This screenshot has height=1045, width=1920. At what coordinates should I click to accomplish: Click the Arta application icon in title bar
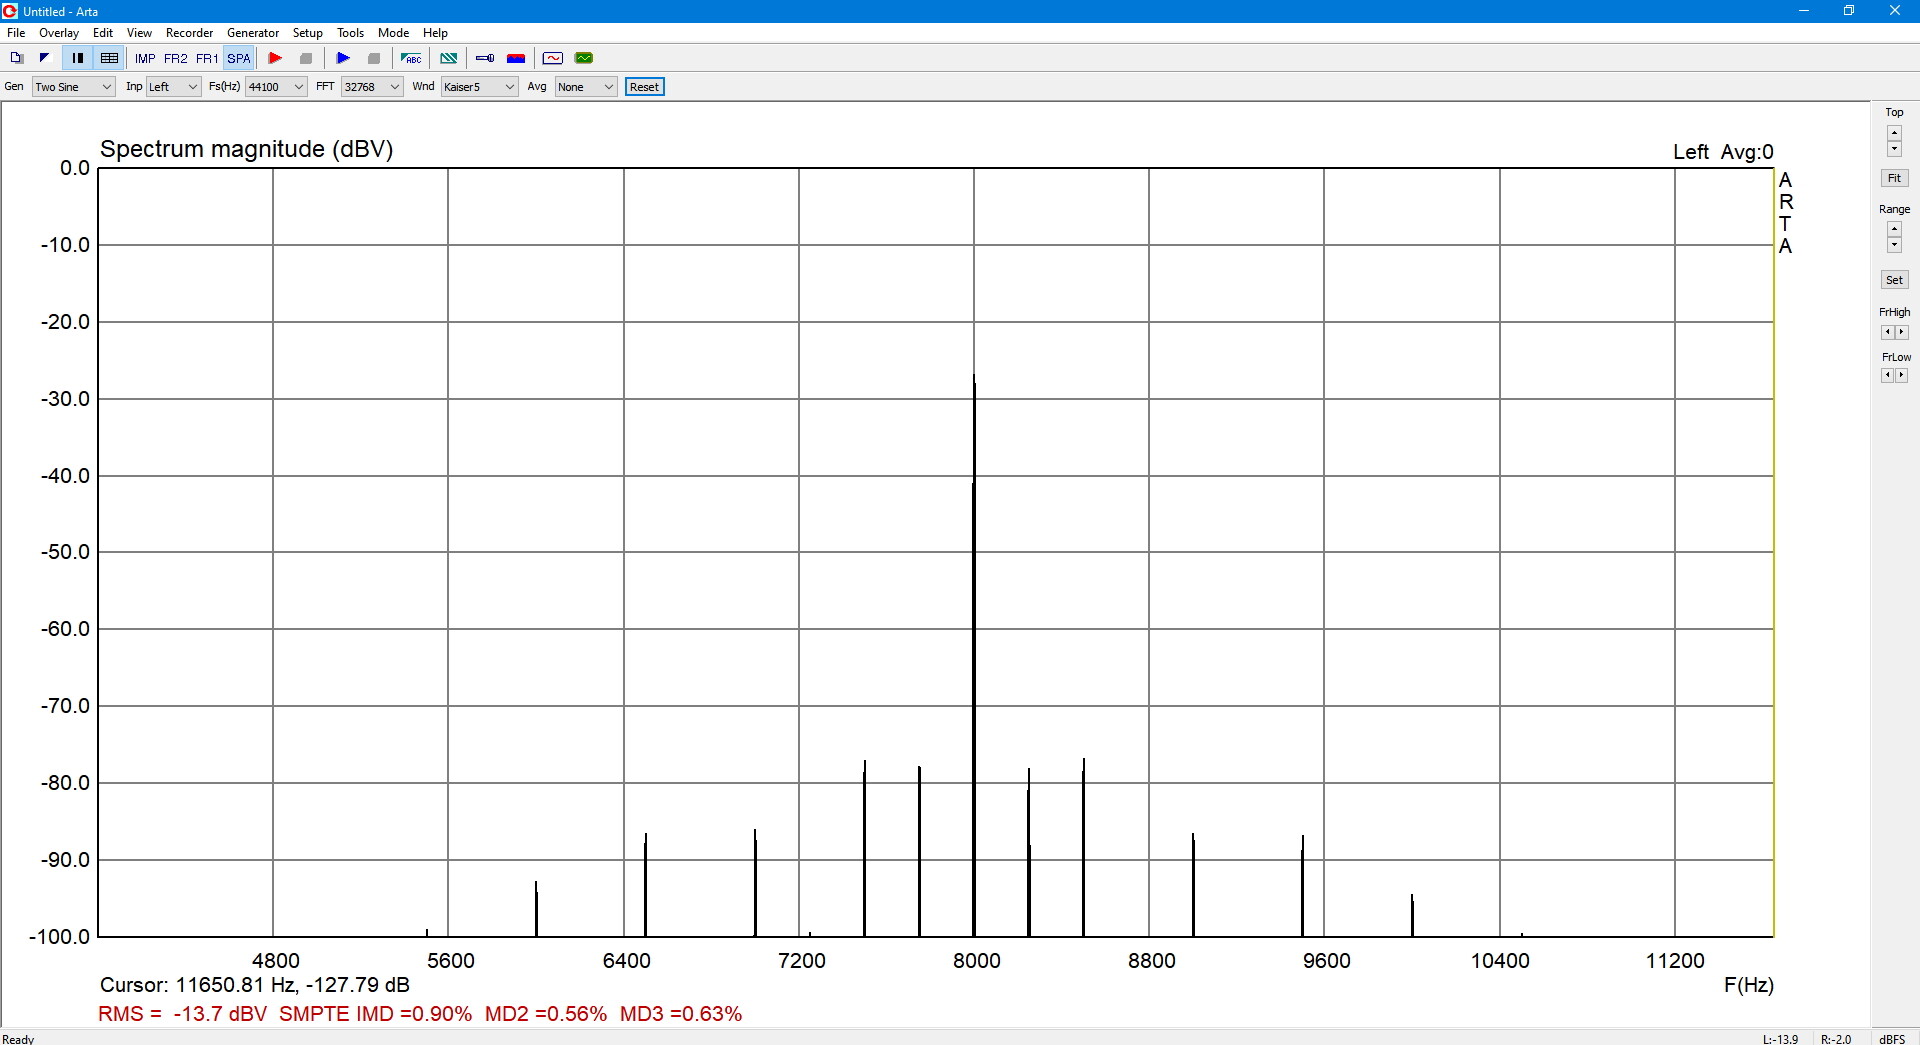(x=10, y=11)
